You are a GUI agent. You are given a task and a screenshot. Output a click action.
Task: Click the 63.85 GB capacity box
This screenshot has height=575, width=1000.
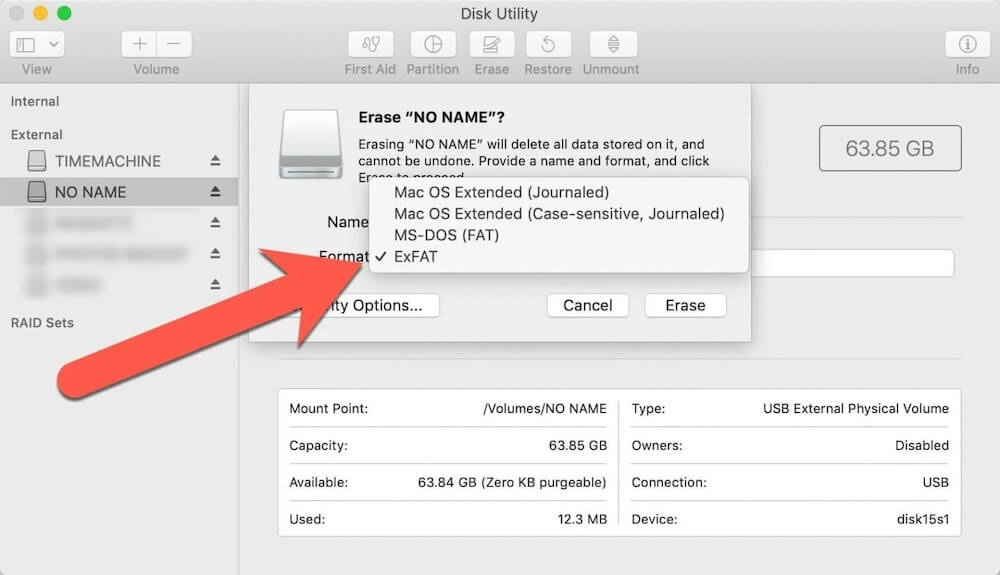tap(890, 148)
